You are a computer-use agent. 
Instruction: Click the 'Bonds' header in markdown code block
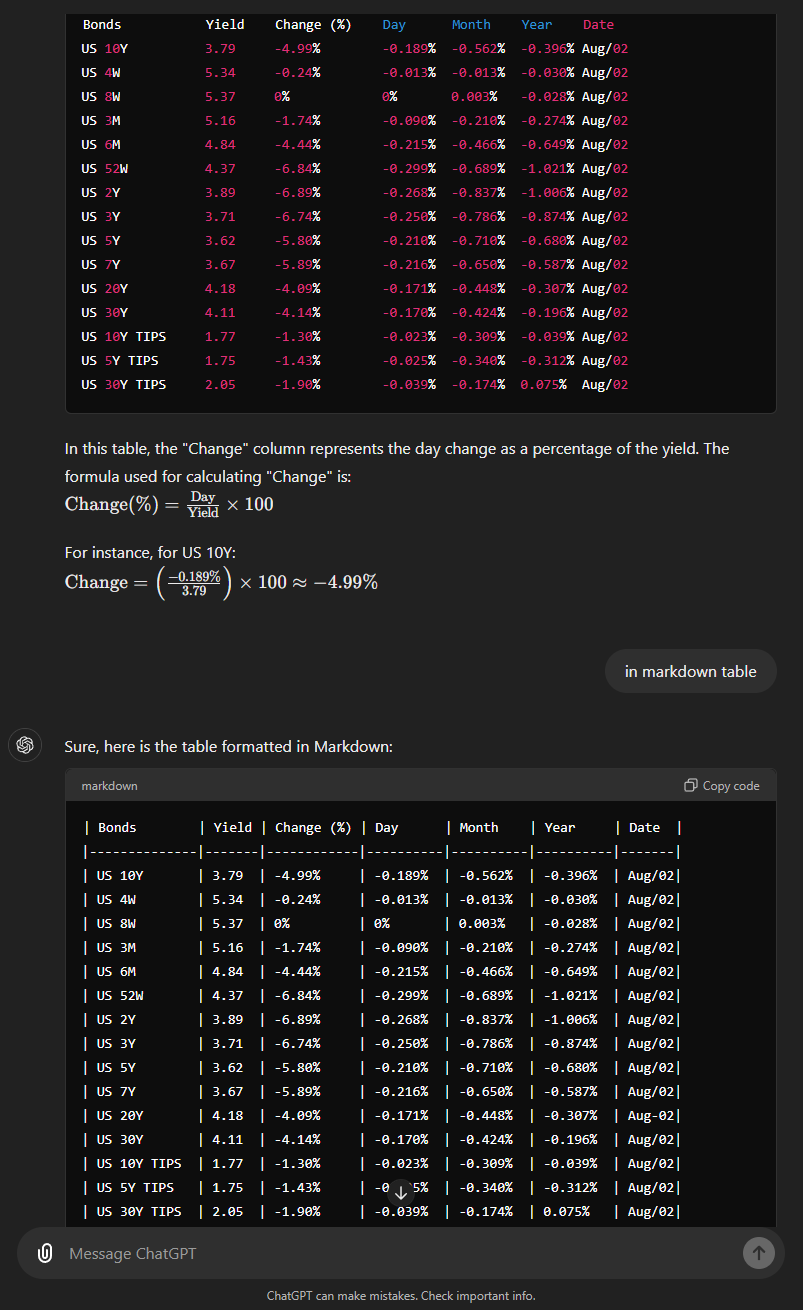(117, 827)
